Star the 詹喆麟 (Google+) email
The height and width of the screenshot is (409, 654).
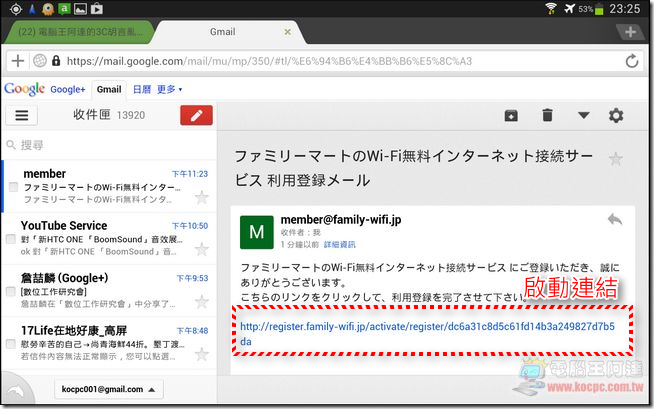click(x=201, y=301)
